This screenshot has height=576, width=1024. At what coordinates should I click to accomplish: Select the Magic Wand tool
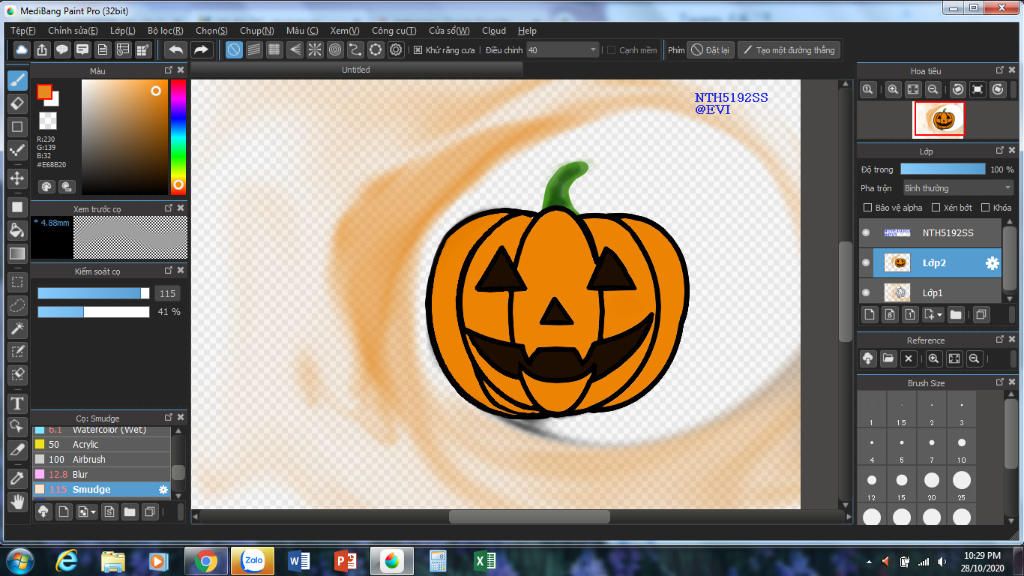[18, 328]
